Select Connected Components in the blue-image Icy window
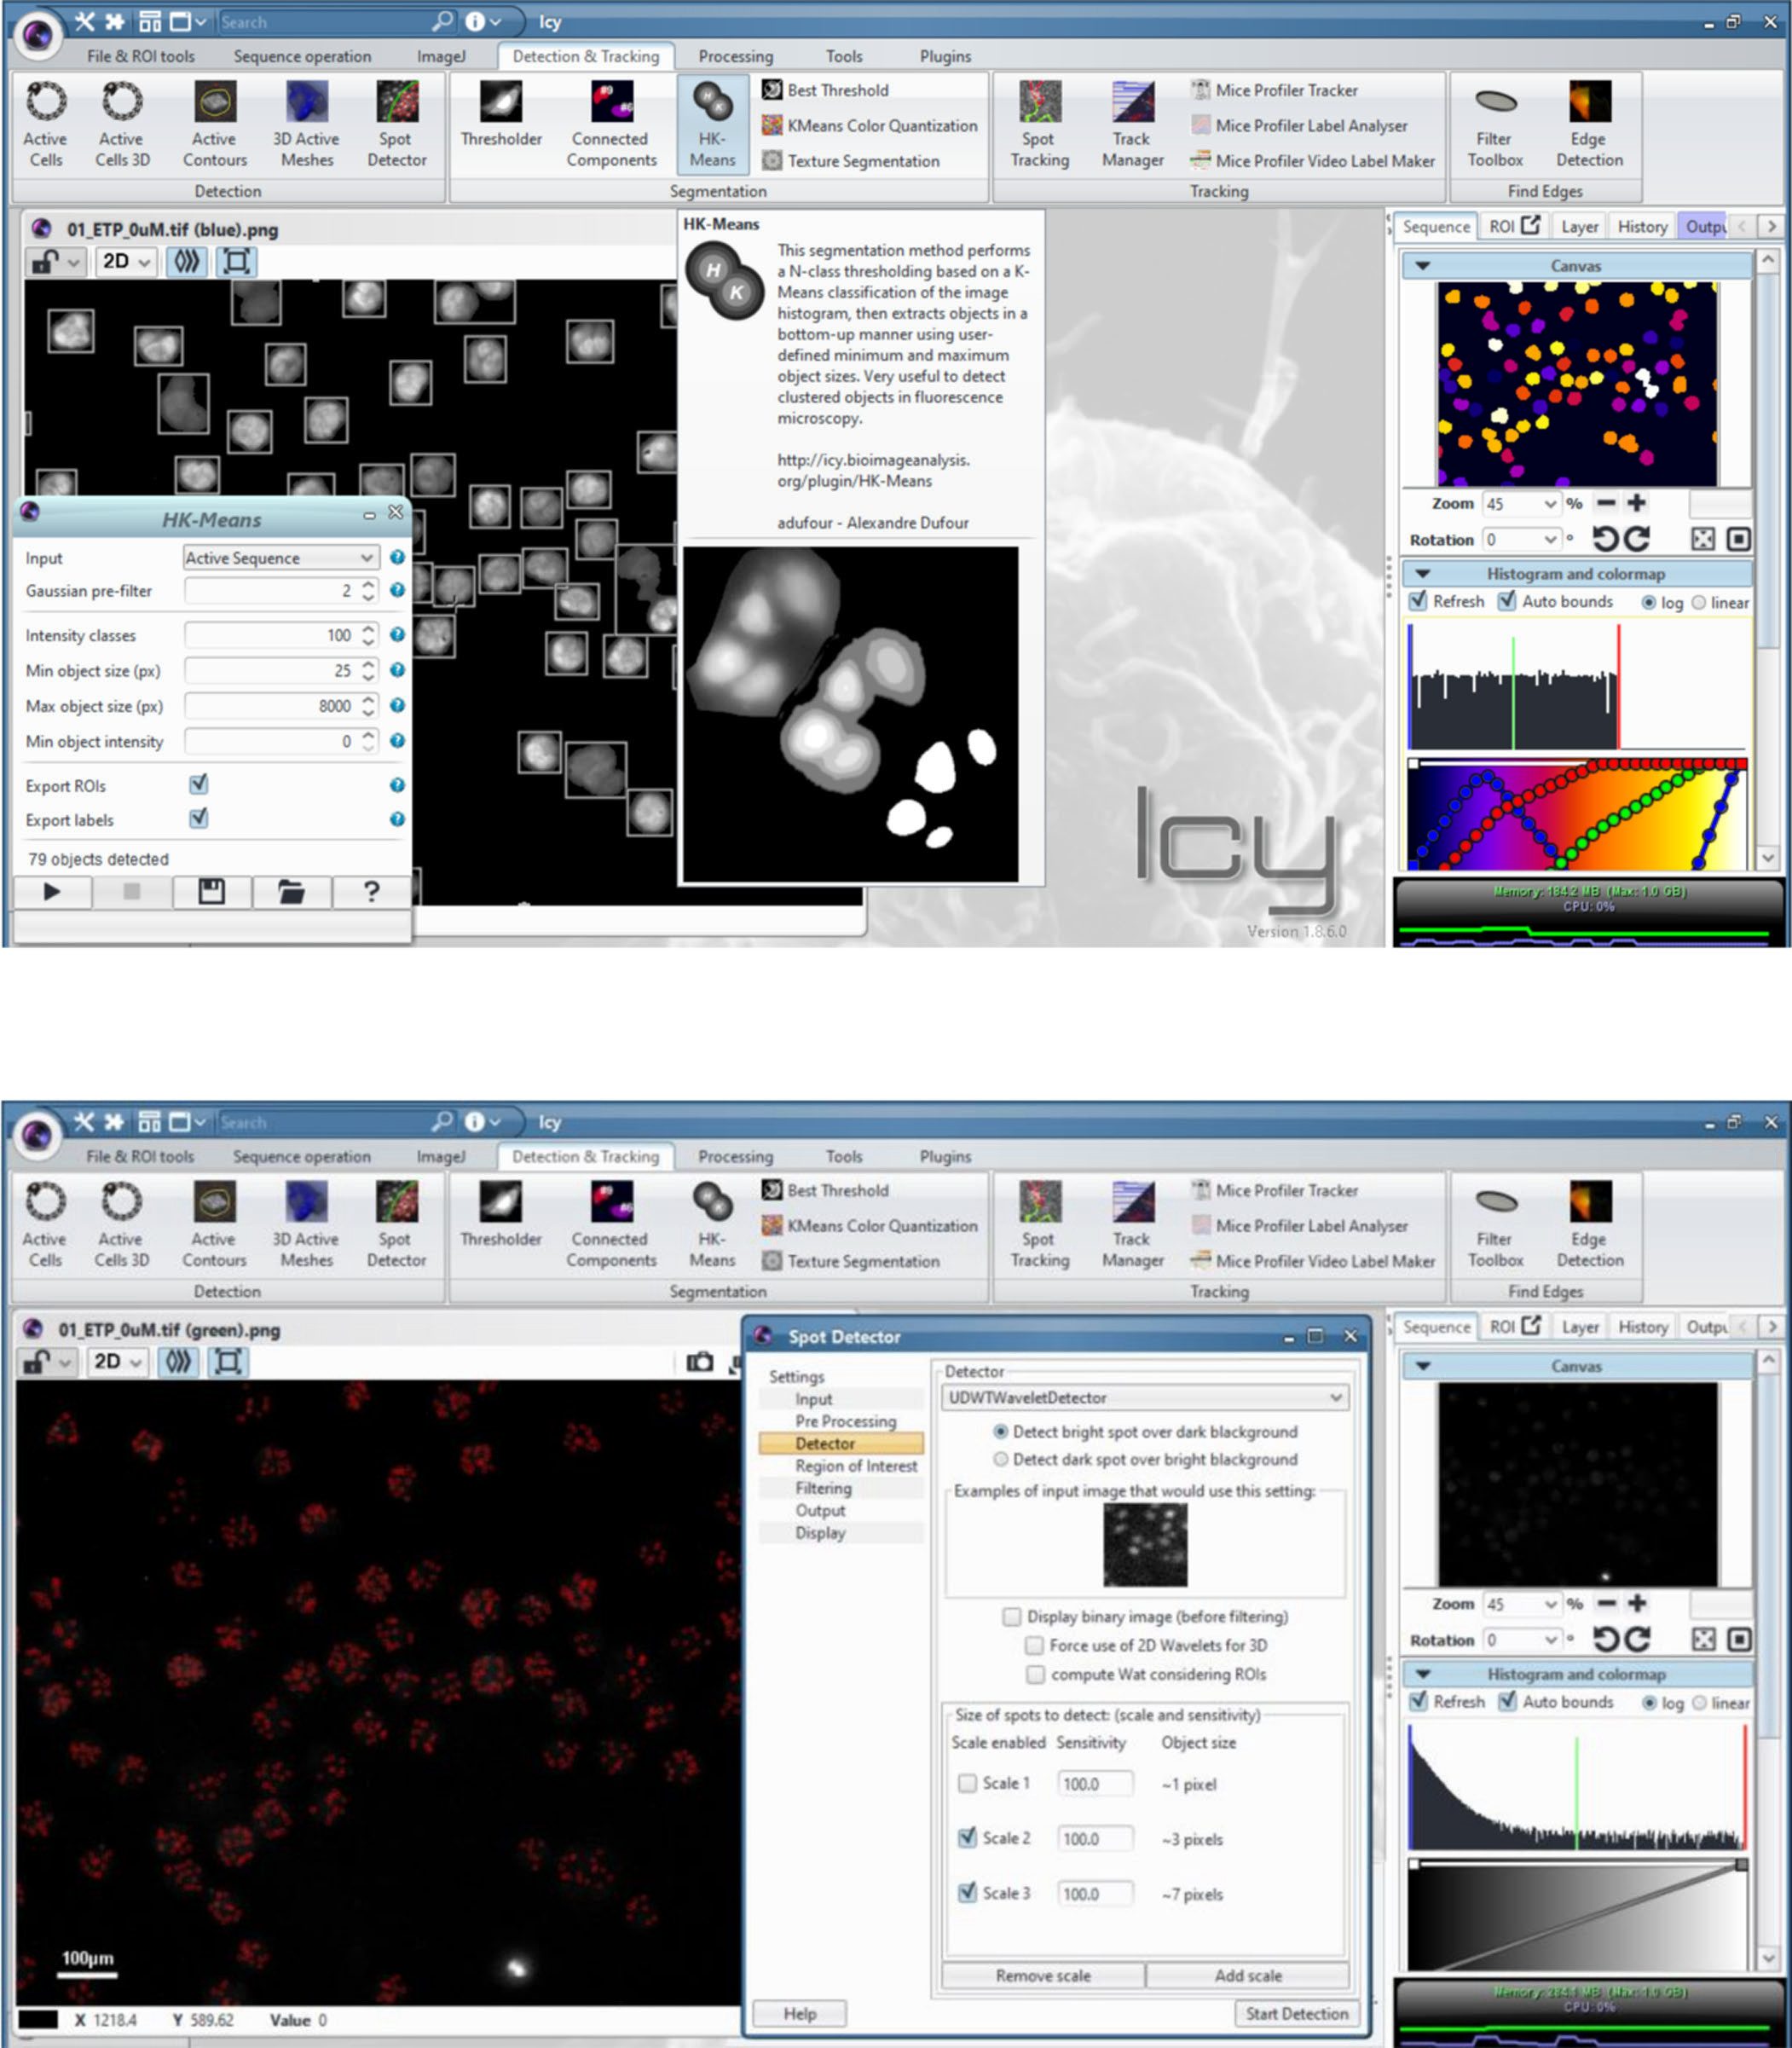This screenshot has width=1792, height=2048. click(x=611, y=125)
